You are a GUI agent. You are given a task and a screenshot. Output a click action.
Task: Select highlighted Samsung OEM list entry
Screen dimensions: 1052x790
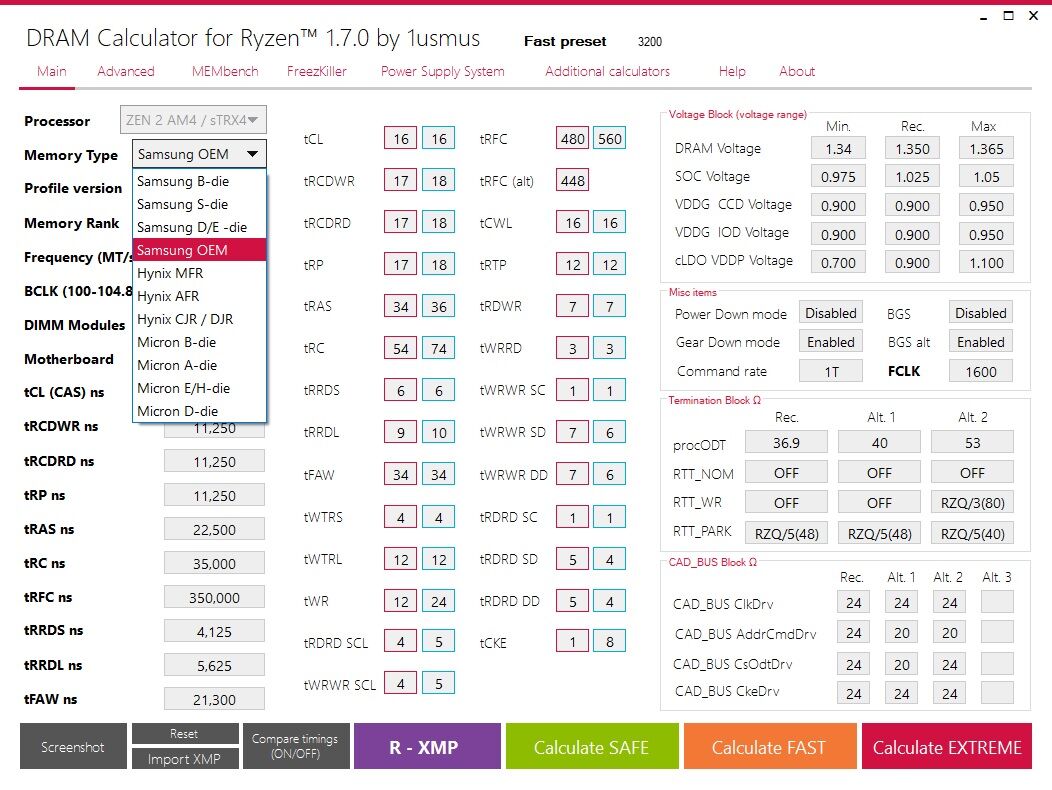pyautogui.click(x=199, y=250)
